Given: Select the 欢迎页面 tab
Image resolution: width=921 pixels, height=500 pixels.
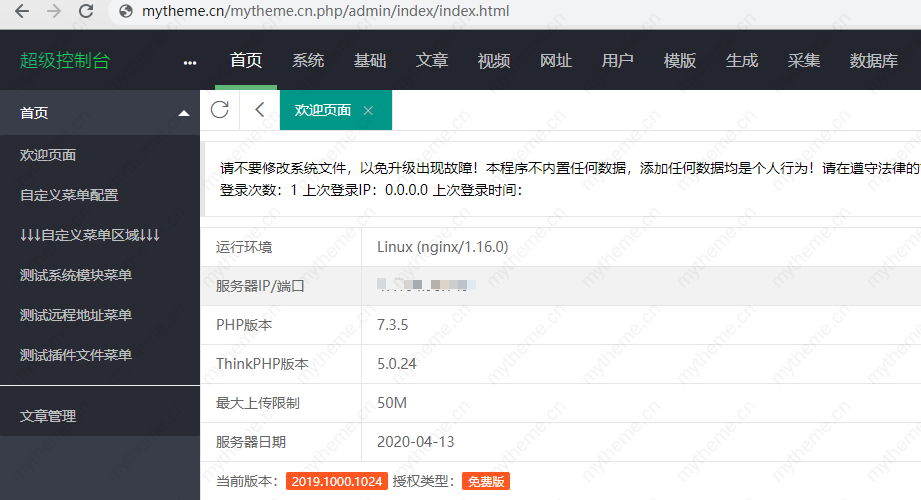Looking at the screenshot, I should (x=323, y=110).
